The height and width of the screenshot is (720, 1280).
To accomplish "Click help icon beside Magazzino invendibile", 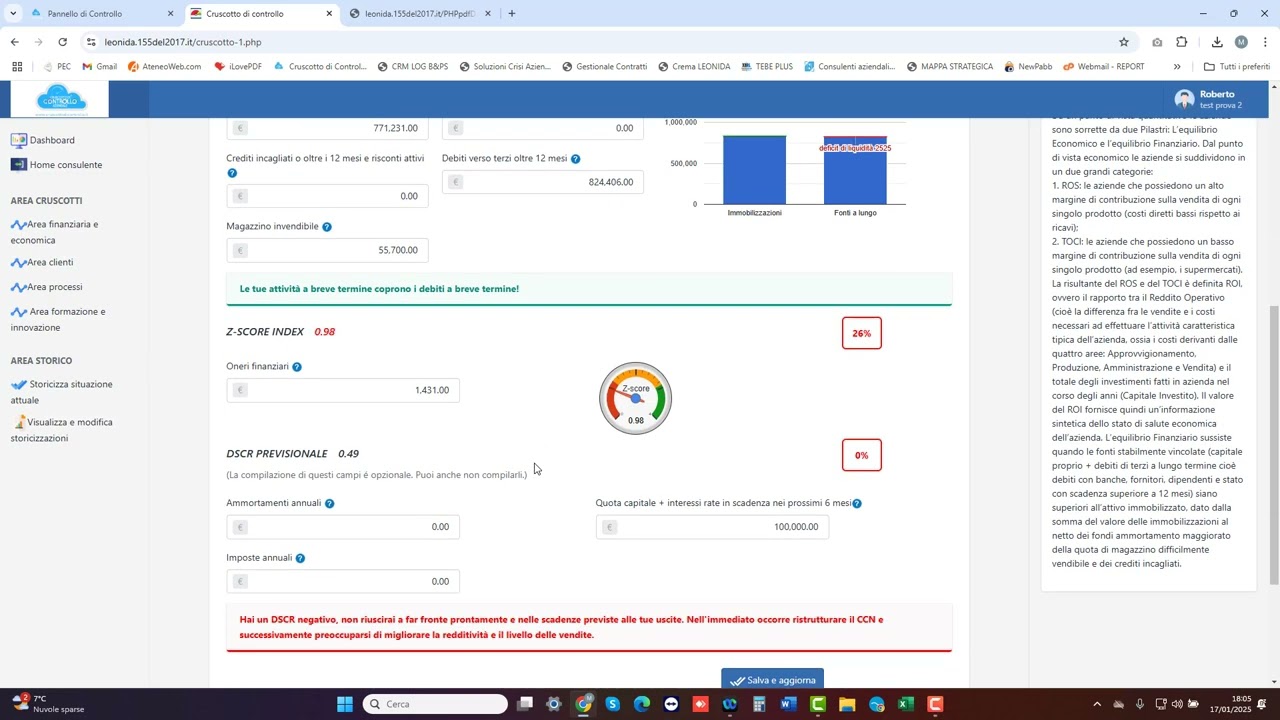I will click(x=327, y=227).
